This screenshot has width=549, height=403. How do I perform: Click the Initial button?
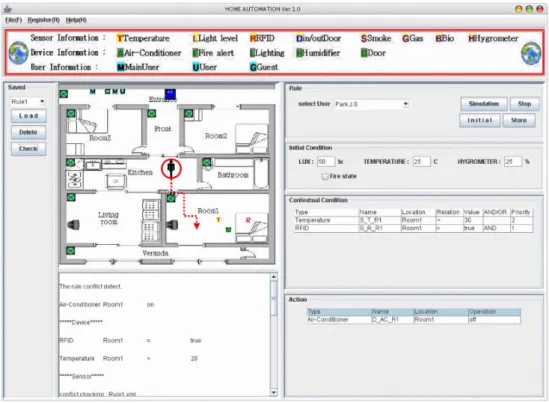pos(480,120)
